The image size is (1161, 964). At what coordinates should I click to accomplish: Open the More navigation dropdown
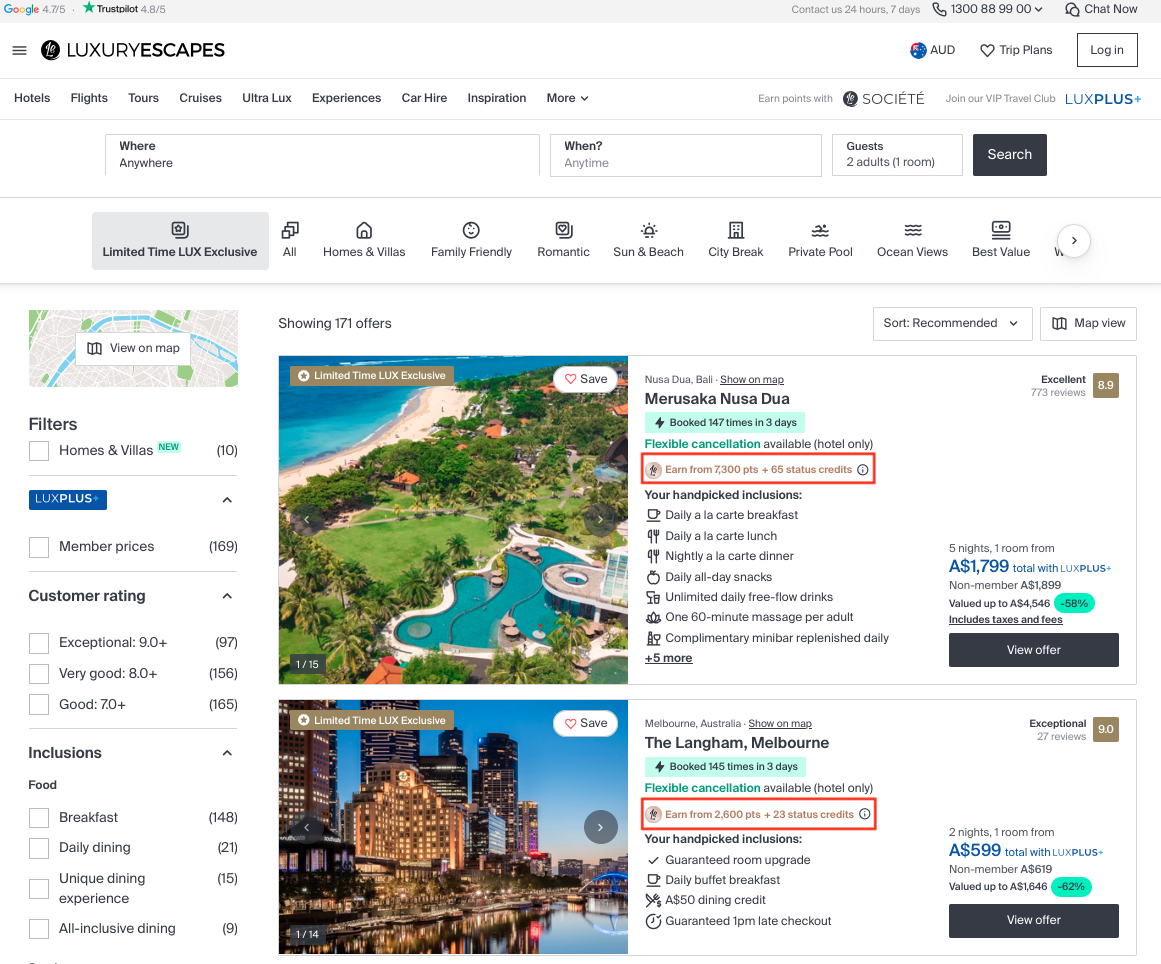click(x=567, y=98)
